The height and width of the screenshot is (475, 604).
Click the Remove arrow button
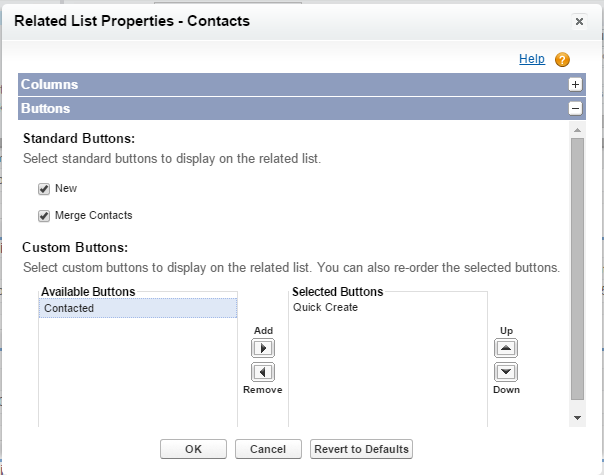(x=262, y=372)
